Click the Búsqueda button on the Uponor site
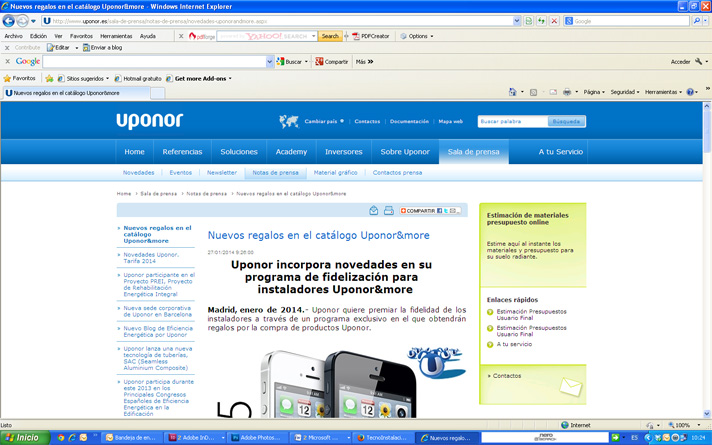 [566, 121]
